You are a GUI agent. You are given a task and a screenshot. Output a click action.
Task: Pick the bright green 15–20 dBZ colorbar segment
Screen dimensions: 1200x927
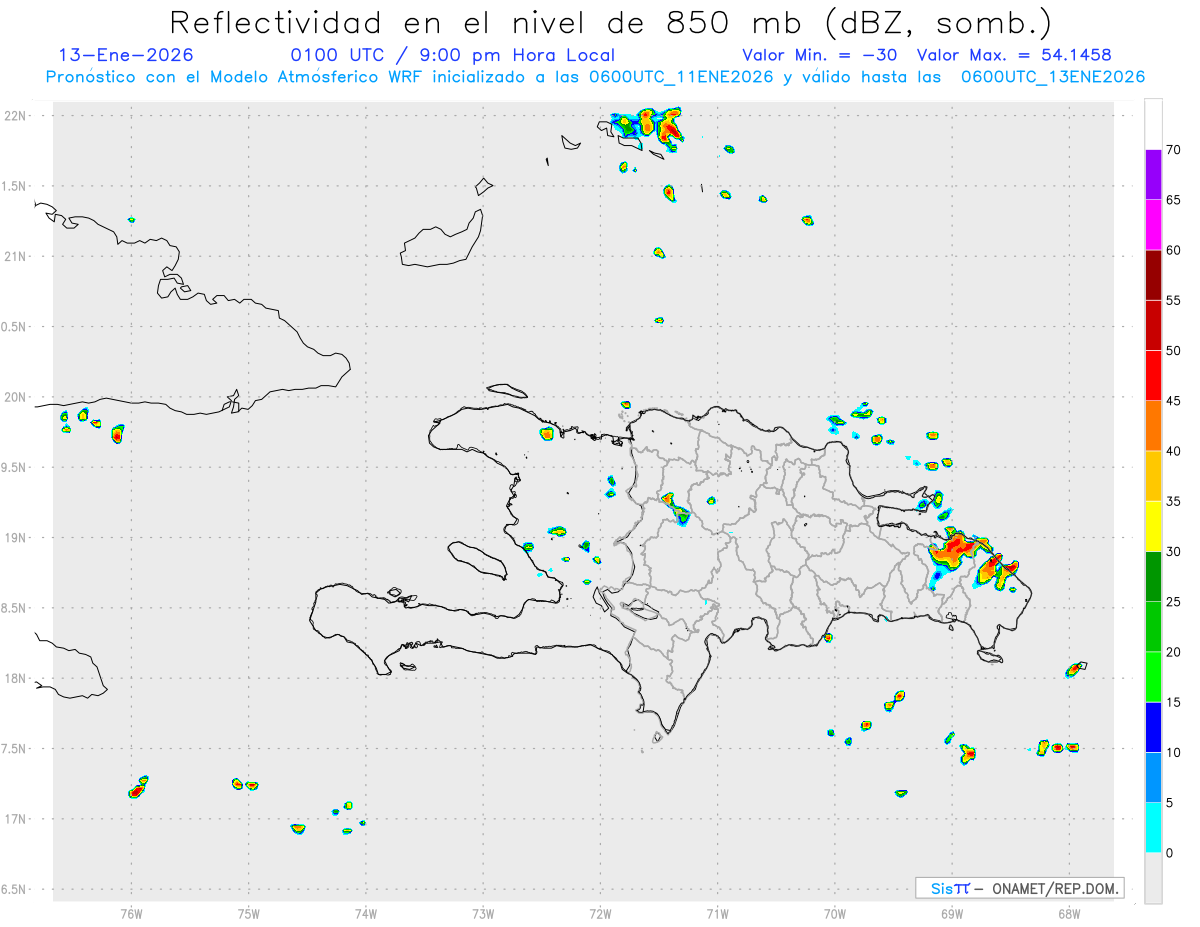1153,677
